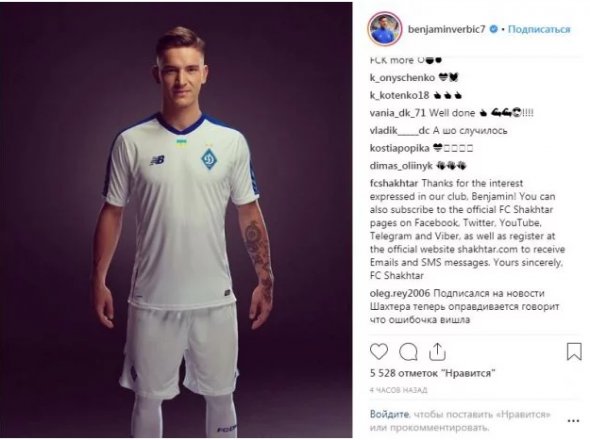
Task: Open the three-dot more options menu
Action: [x=573, y=421]
